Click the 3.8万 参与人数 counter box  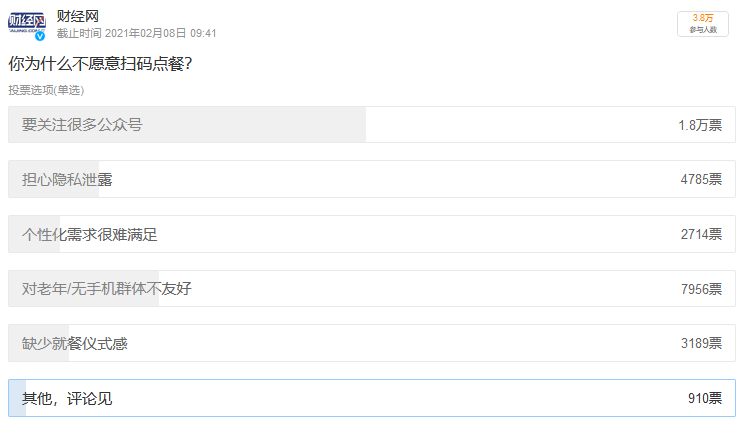(x=703, y=24)
